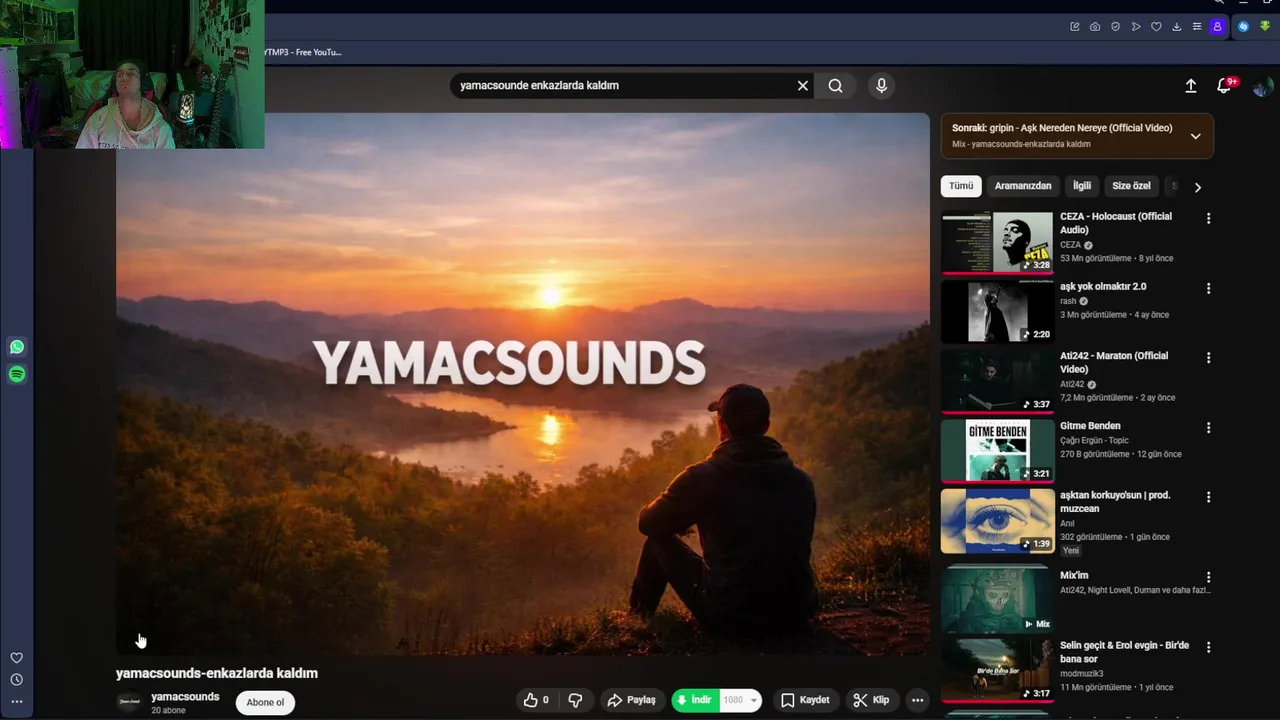
Task: Open Selin geçit & Erol evgin video title
Action: (x=1124, y=652)
